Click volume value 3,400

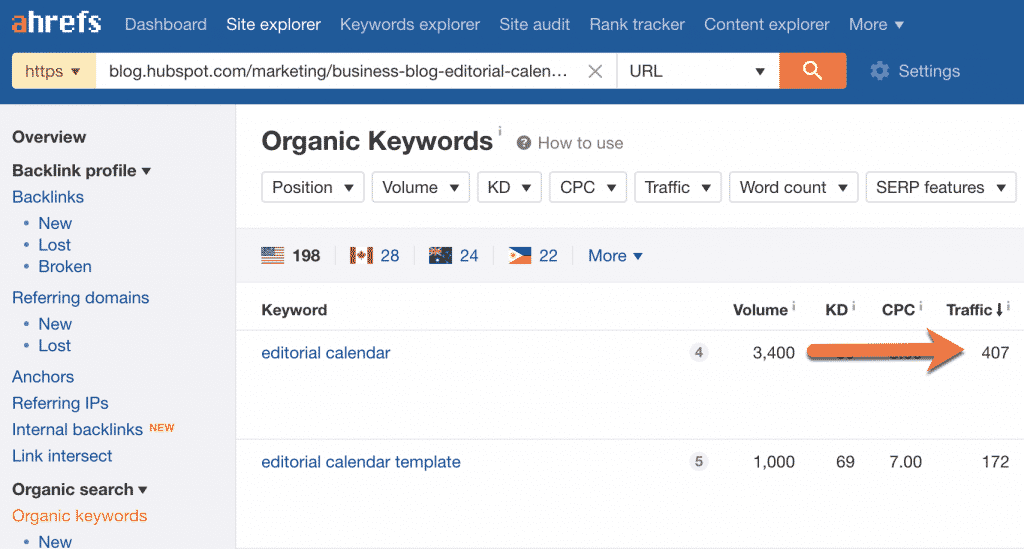(x=774, y=353)
